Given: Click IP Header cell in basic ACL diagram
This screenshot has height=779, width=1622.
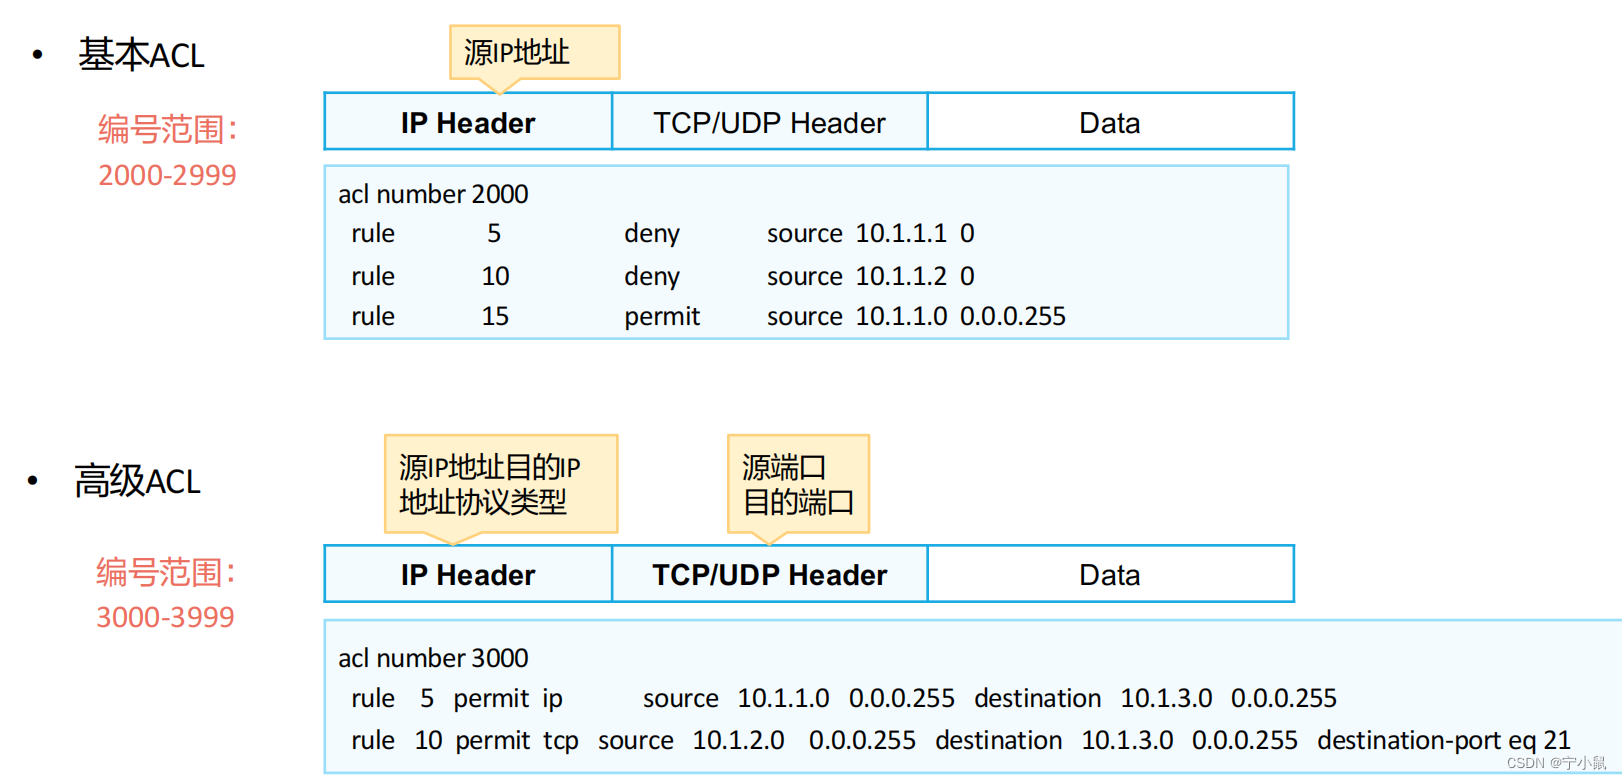Looking at the screenshot, I should (x=468, y=122).
